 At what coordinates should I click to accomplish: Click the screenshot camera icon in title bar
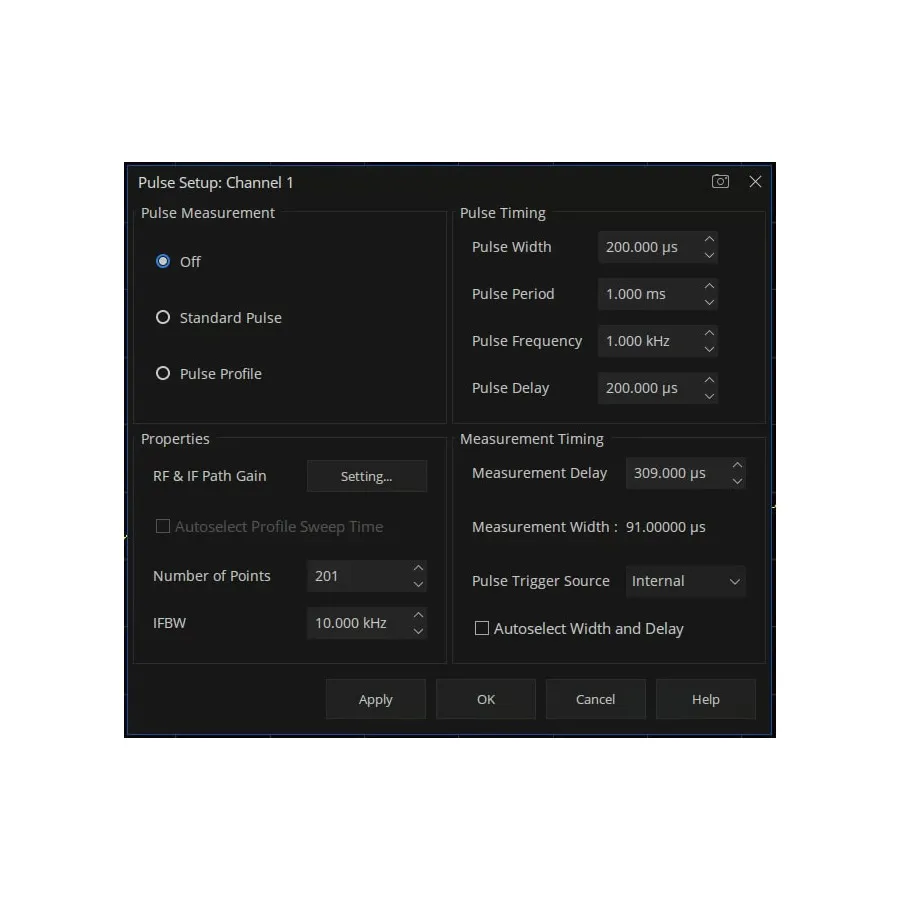720,181
